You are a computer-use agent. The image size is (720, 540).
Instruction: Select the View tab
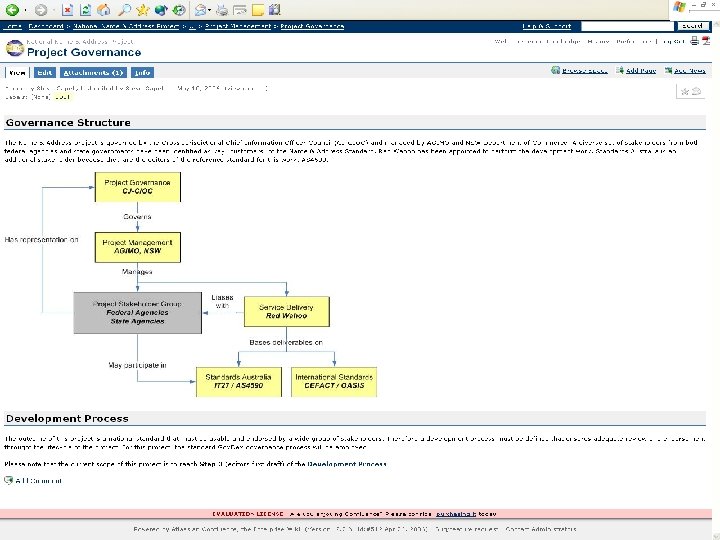[x=17, y=73]
